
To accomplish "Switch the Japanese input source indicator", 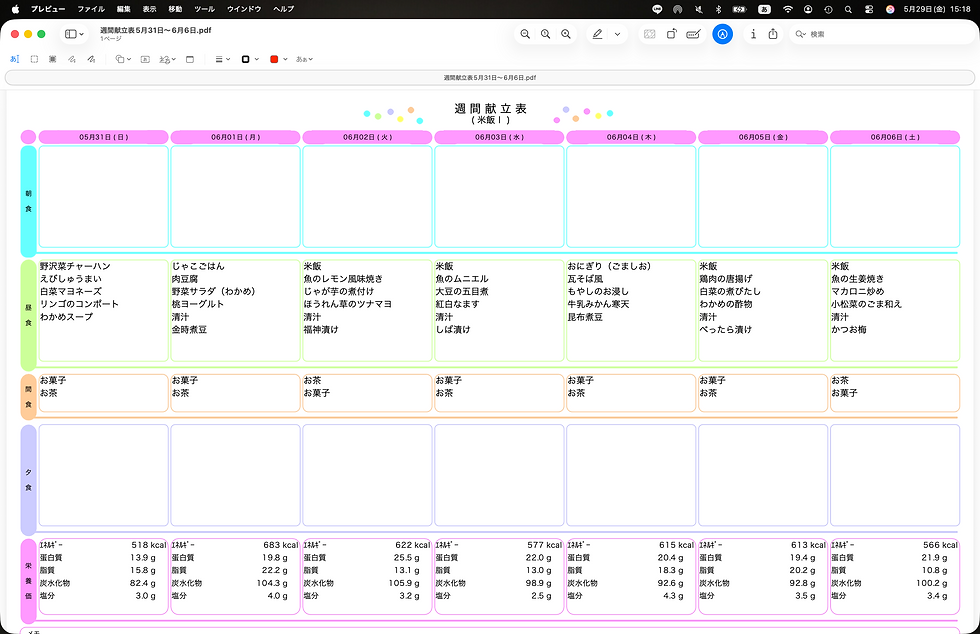I will pyautogui.click(x=764, y=9).
